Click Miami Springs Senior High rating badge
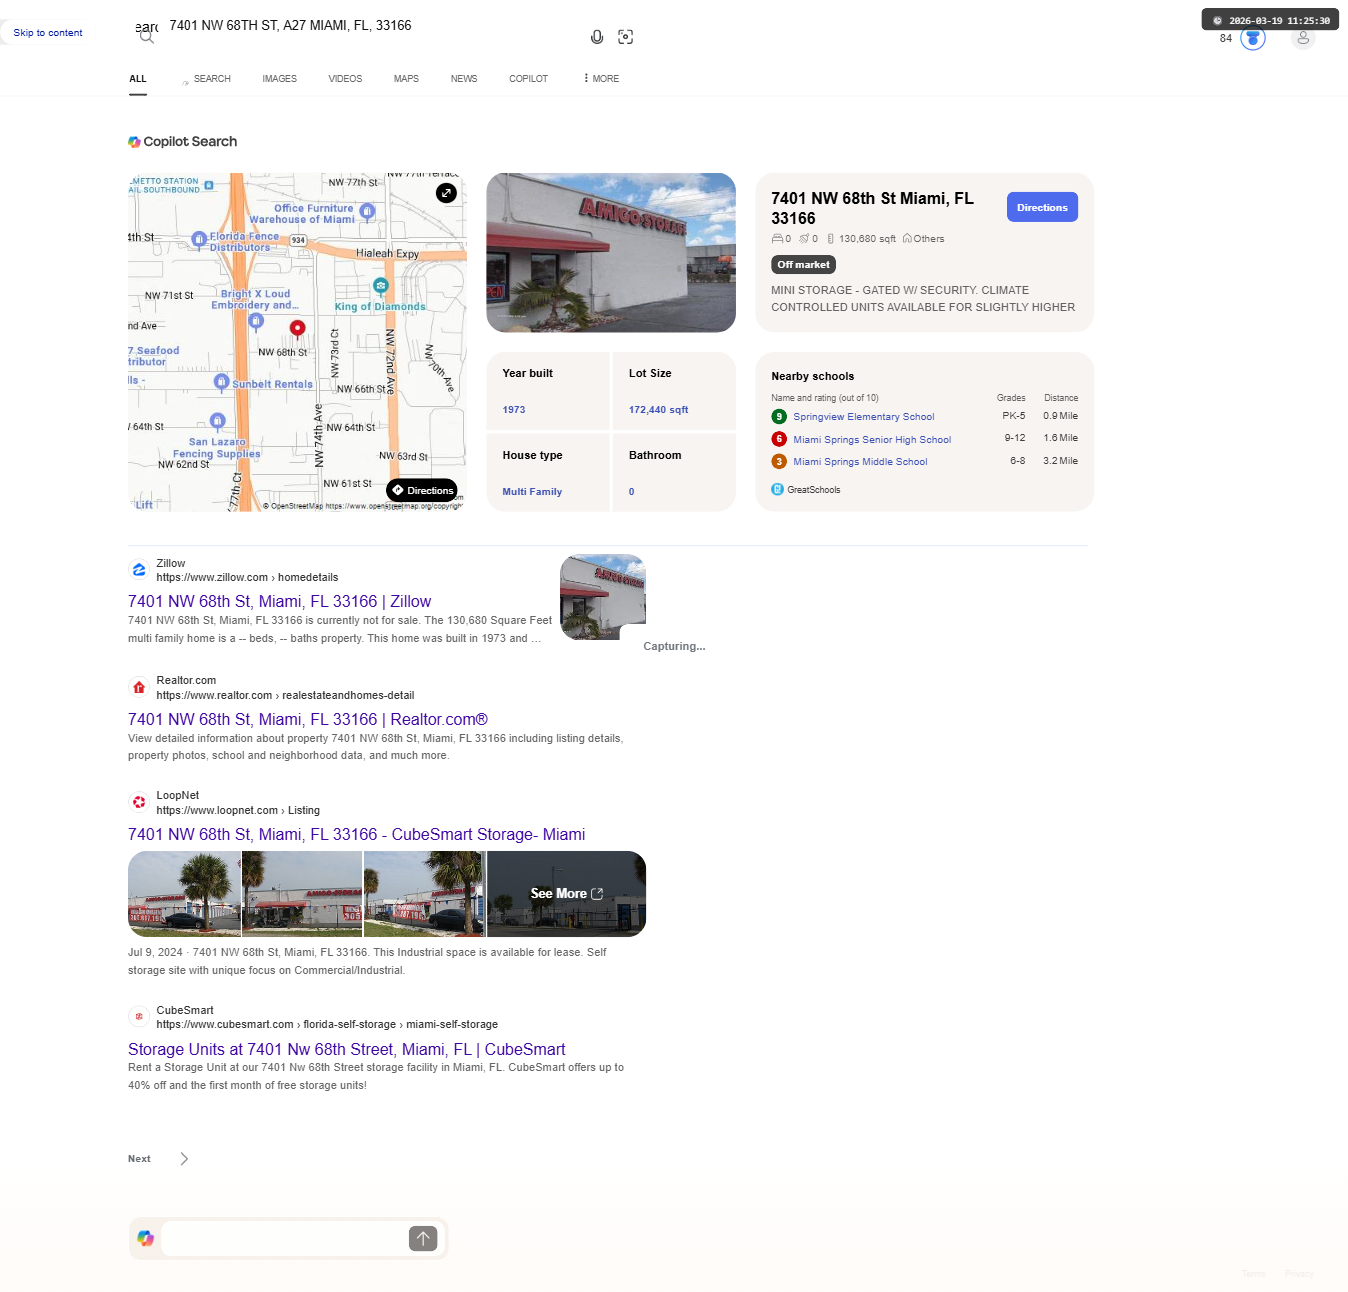This screenshot has height=1292, width=1348. tap(779, 439)
